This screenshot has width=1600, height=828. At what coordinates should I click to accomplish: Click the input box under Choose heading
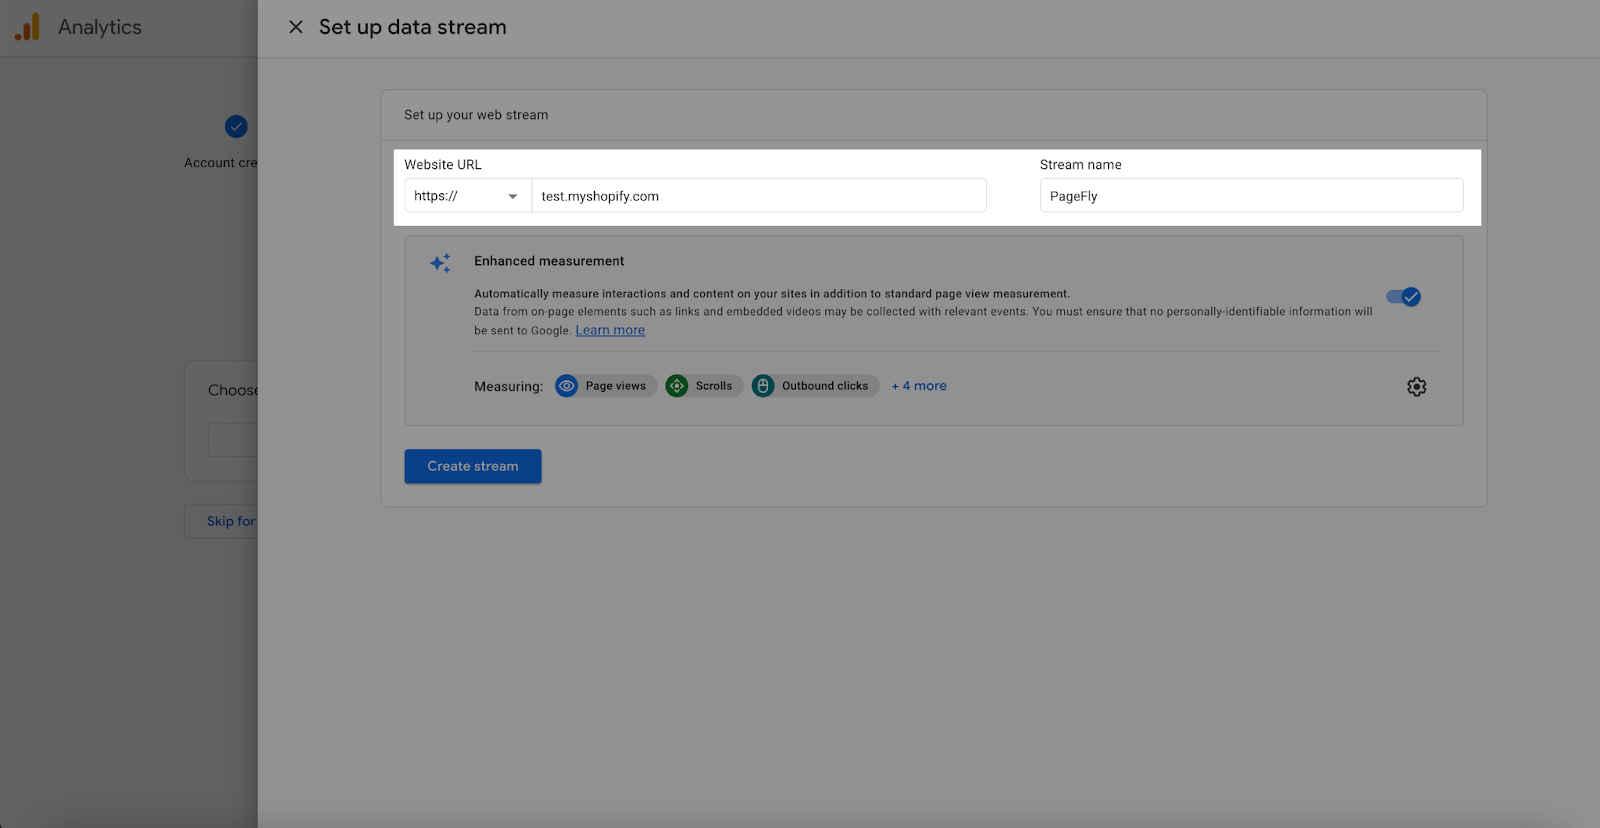233,440
